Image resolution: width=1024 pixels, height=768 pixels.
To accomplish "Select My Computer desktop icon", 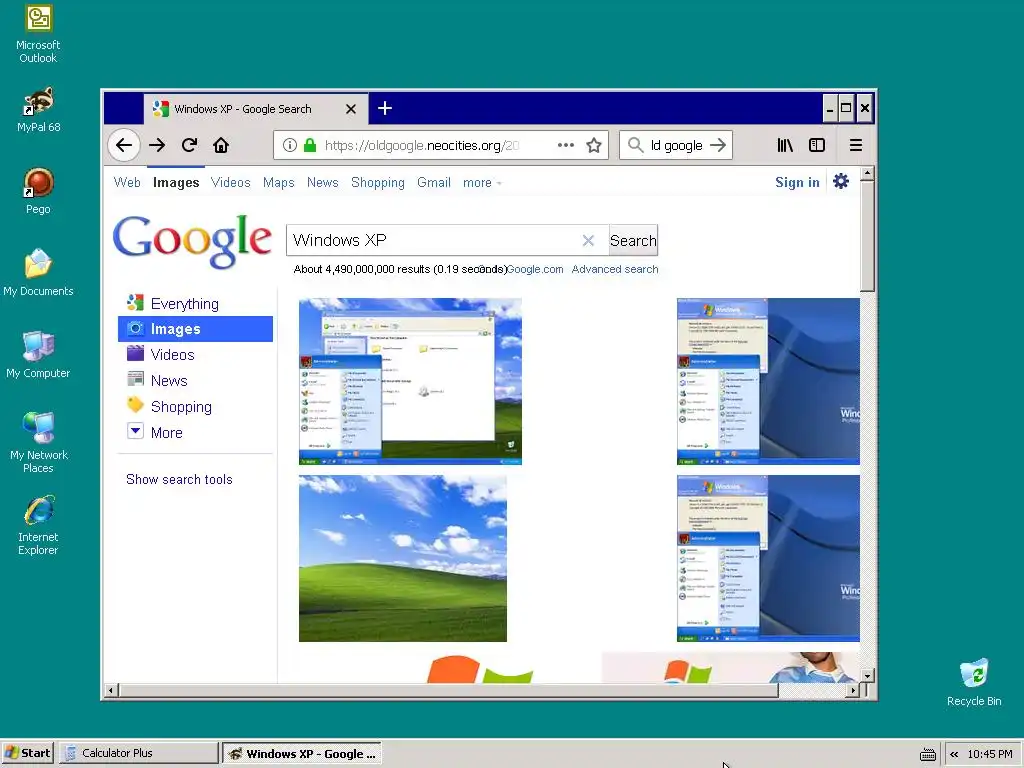I will pyautogui.click(x=39, y=355).
